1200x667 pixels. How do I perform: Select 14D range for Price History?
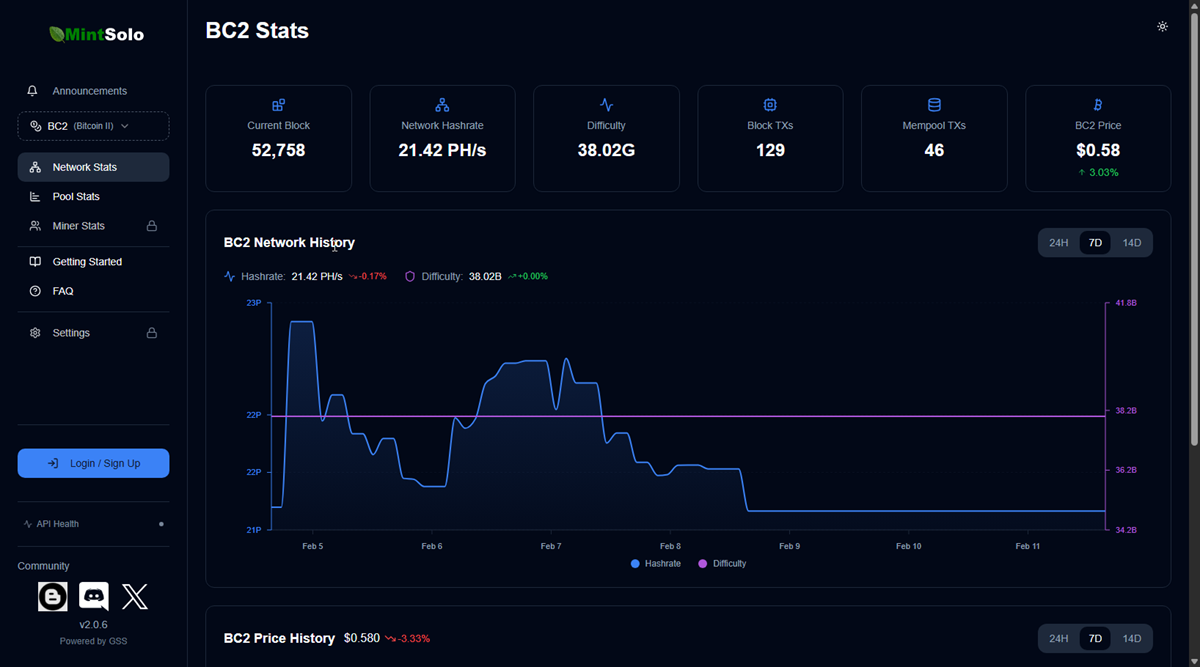[x=1131, y=639]
